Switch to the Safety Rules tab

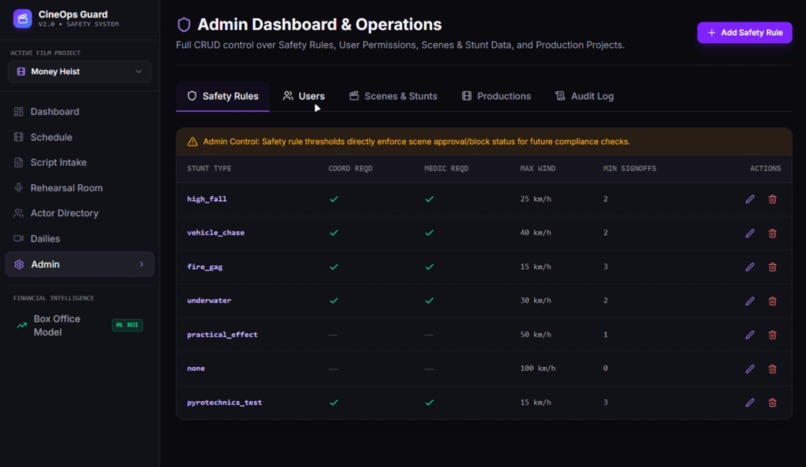(223, 96)
